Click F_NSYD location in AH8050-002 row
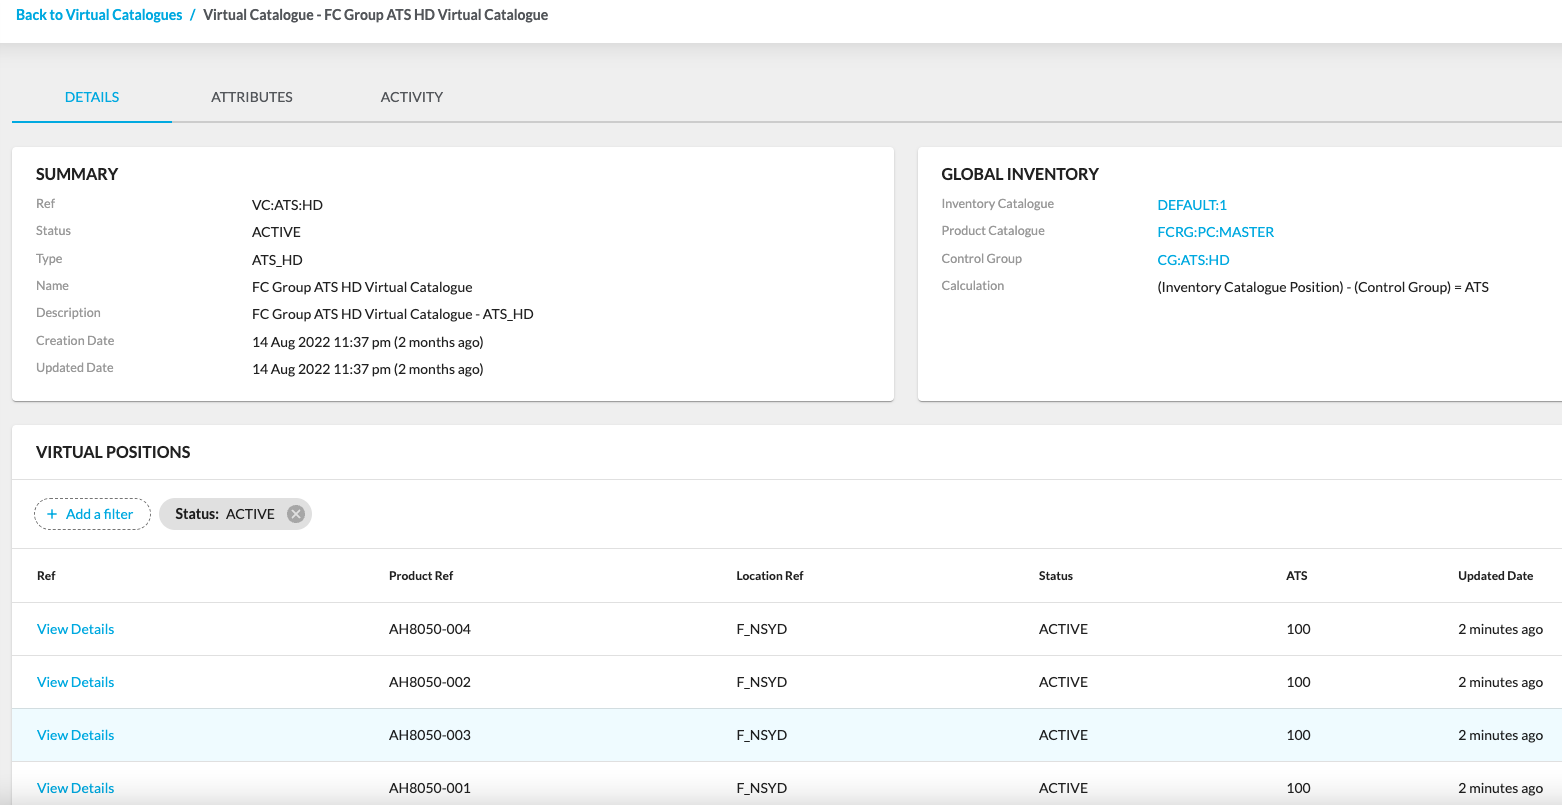 coord(762,682)
